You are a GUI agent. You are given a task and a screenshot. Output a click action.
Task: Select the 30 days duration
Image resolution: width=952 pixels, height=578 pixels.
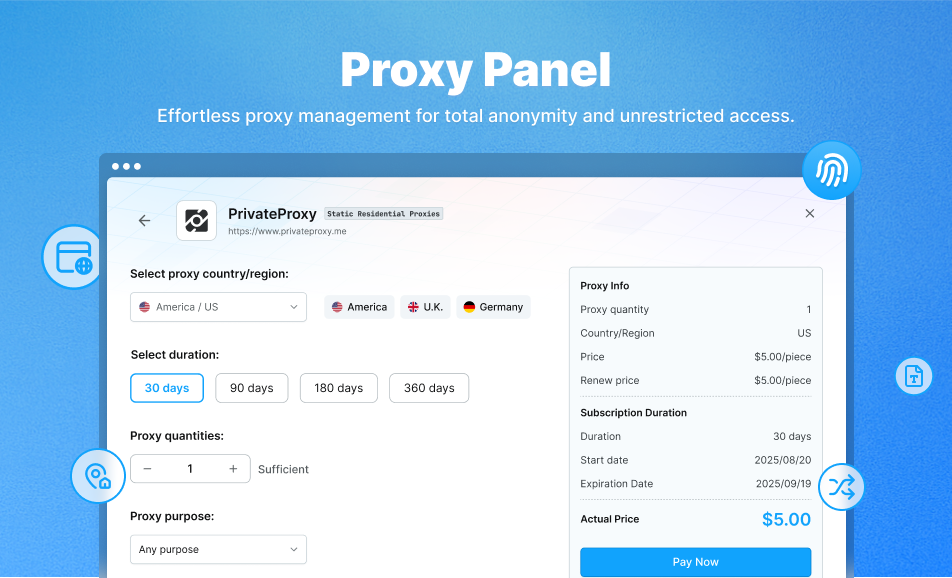pos(167,388)
